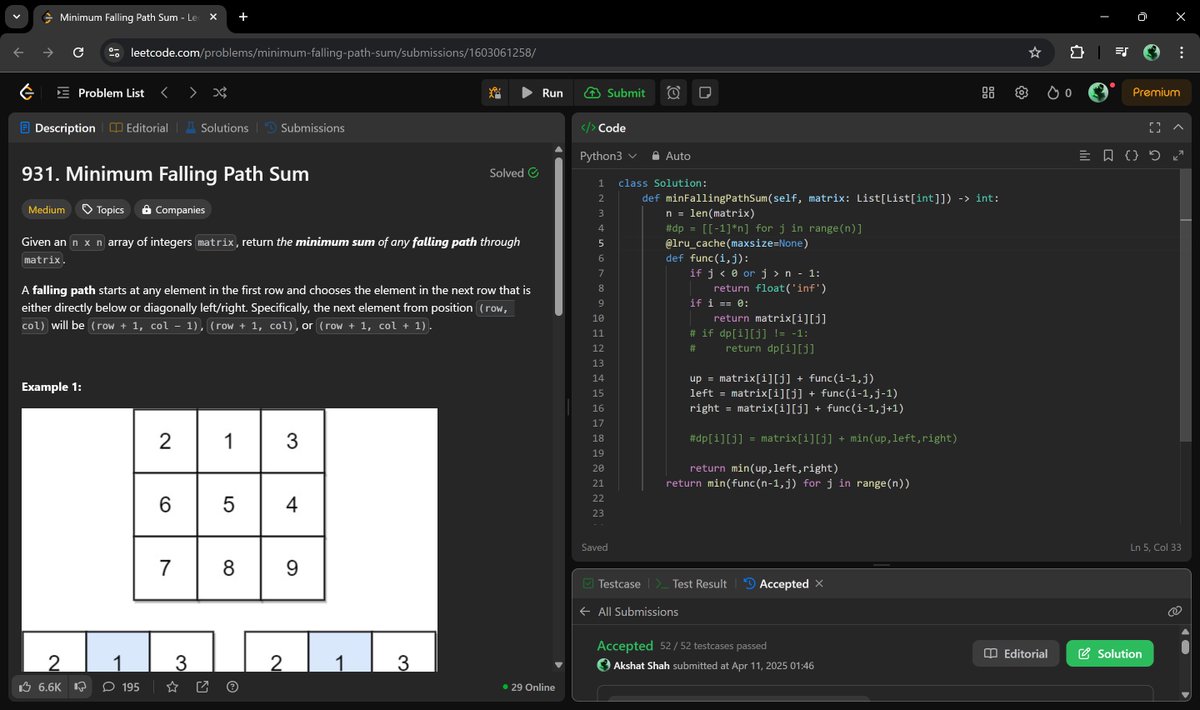Viewport: 1200px width, 710px height.
Task: Collapse the Code panel chevron
Action: (1179, 128)
